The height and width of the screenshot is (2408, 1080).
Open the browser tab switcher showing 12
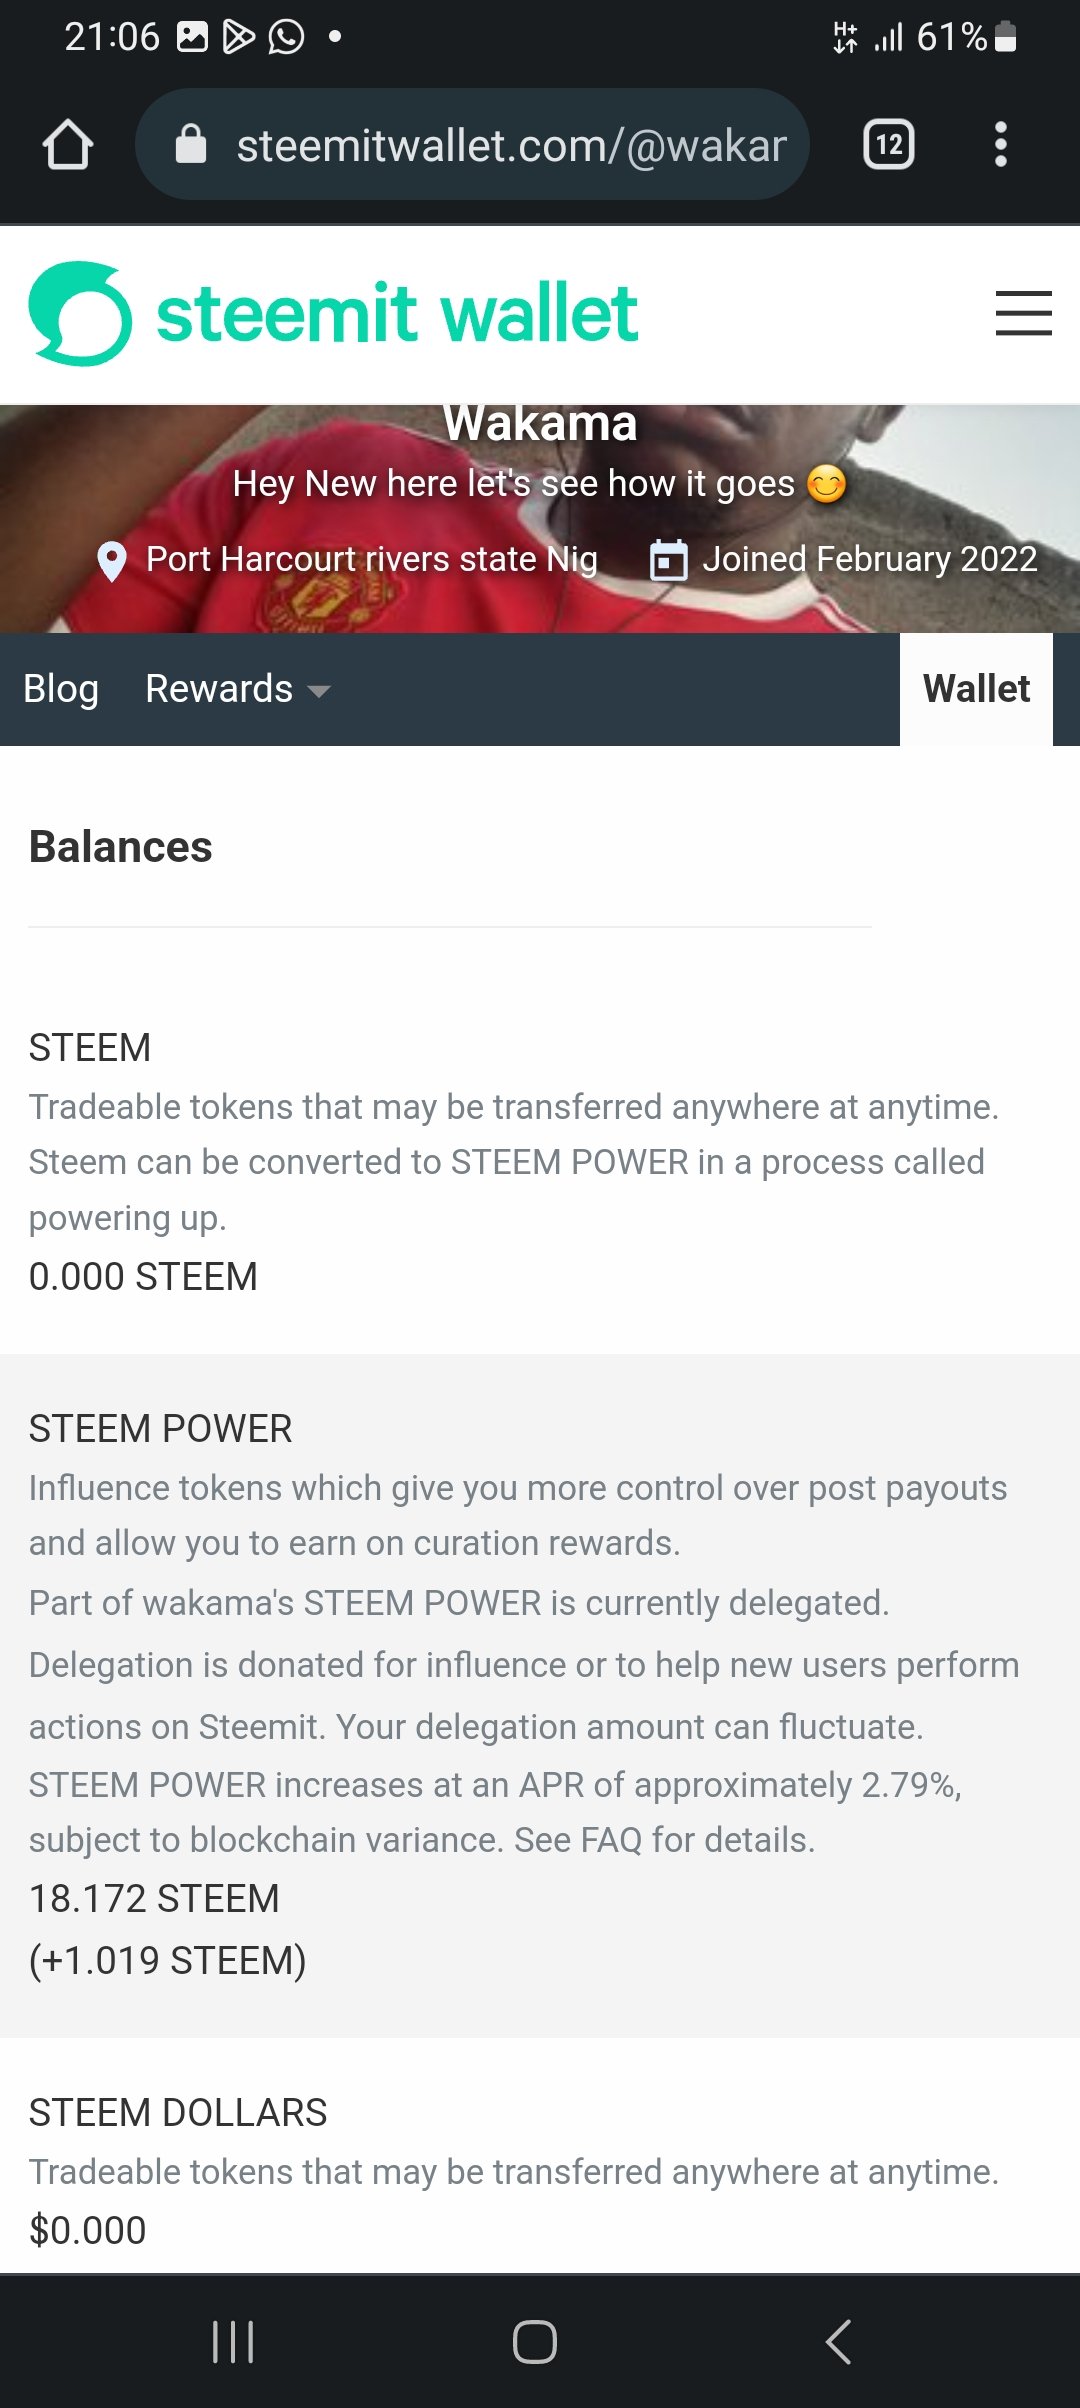pyautogui.click(x=888, y=145)
